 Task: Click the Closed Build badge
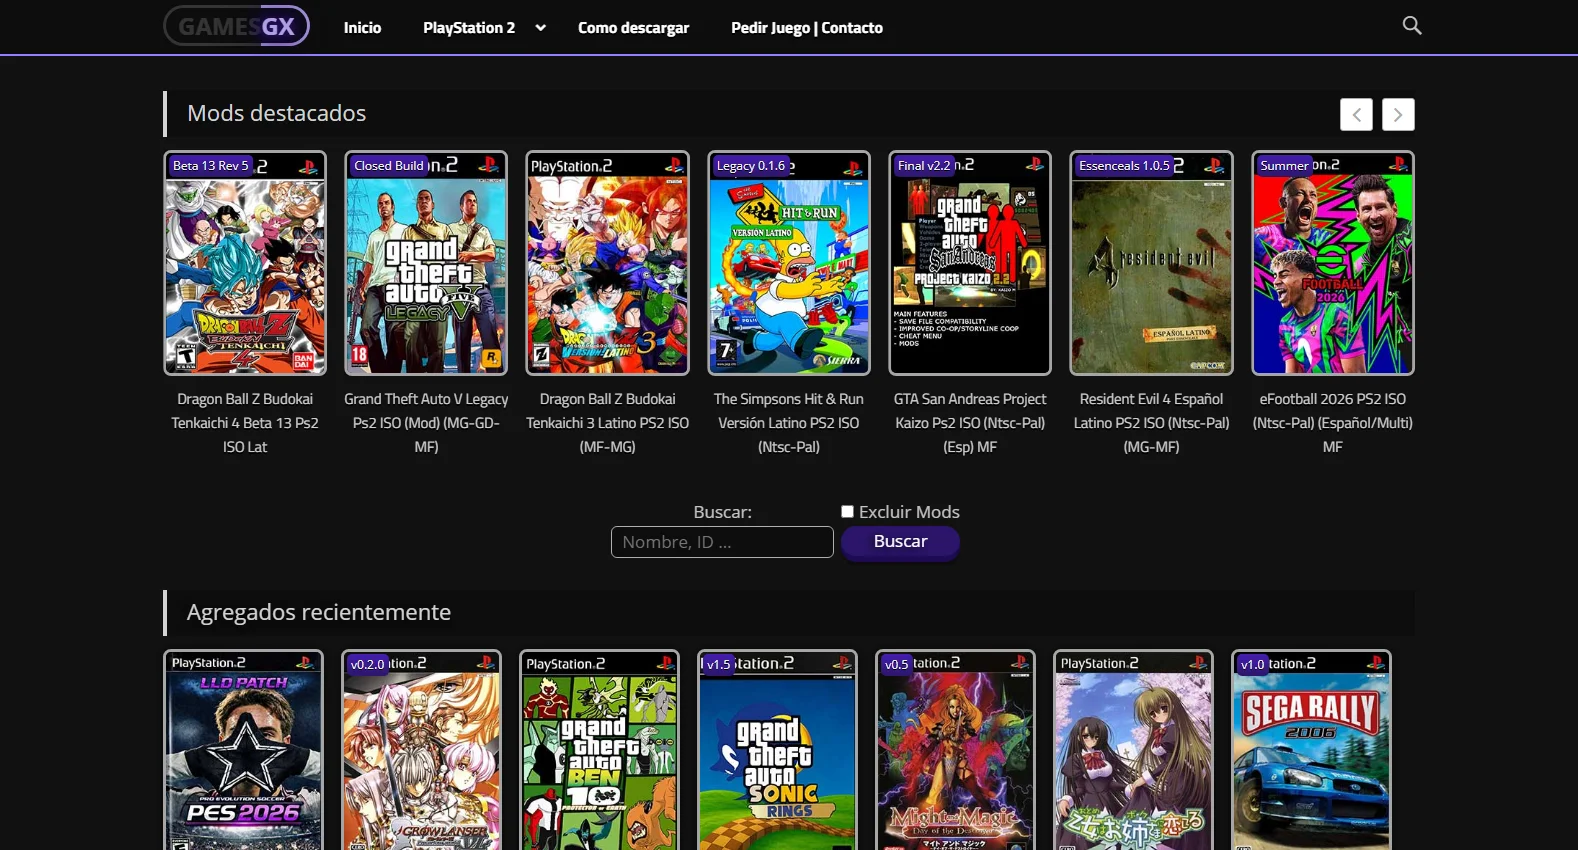[x=389, y=166]
